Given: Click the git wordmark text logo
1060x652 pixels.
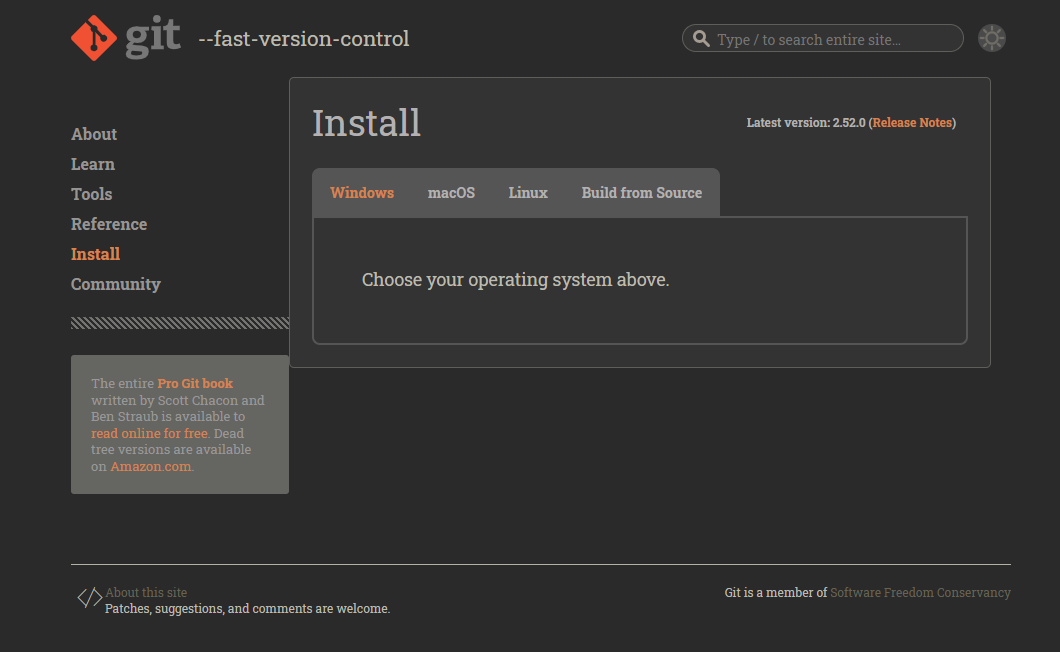Looking at the screenshot, I should click(153, 38).
